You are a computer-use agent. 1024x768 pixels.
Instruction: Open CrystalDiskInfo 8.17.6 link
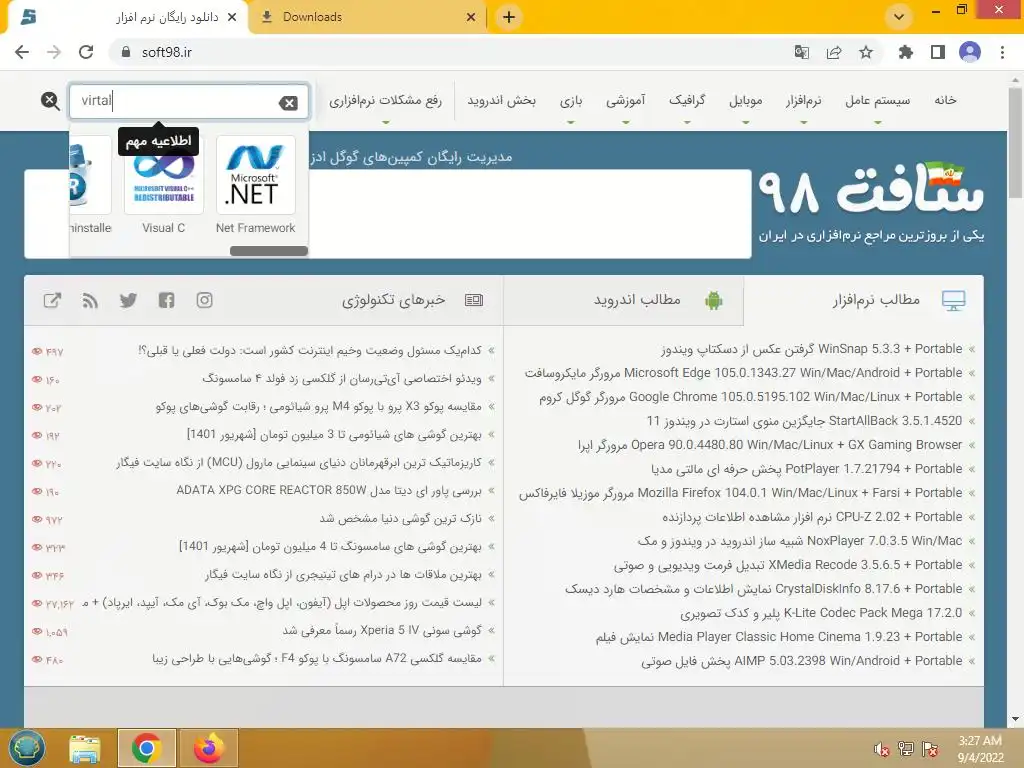click(764, 589)
